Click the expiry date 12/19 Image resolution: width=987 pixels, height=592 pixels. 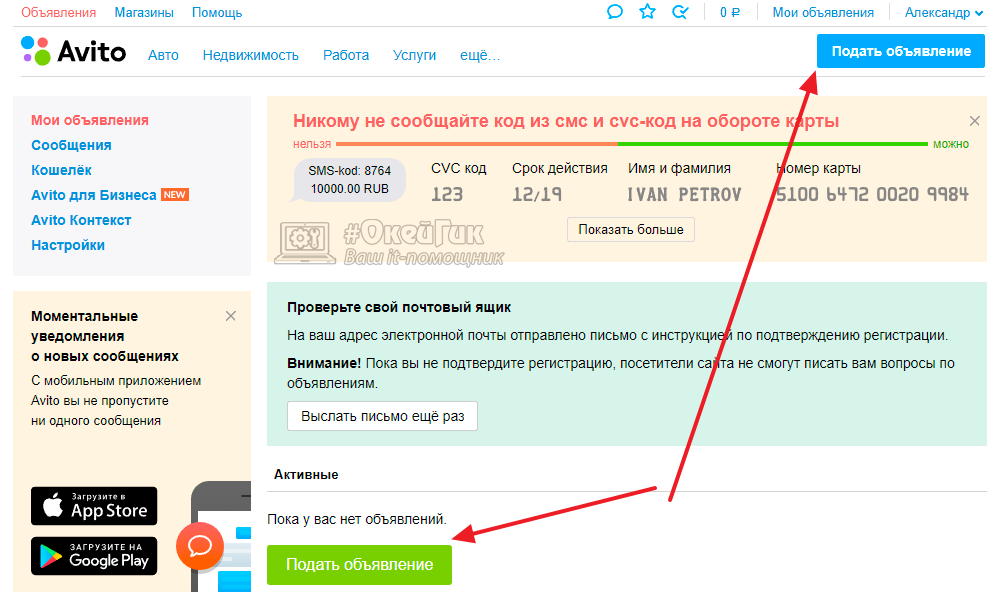point(537,195)
